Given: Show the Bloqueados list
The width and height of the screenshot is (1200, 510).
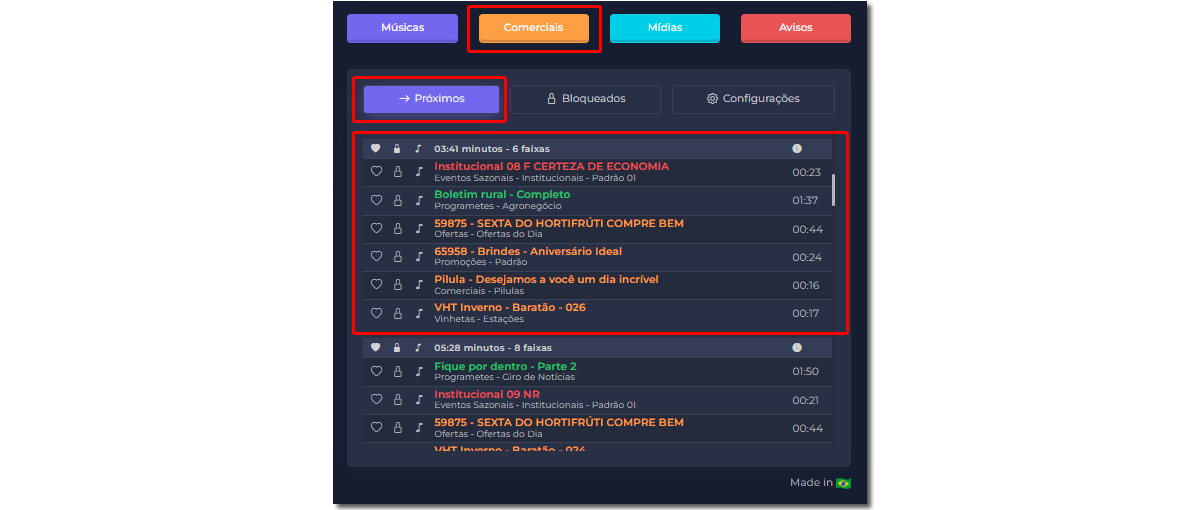Looking at the screenshot, I should click(585, 99).
